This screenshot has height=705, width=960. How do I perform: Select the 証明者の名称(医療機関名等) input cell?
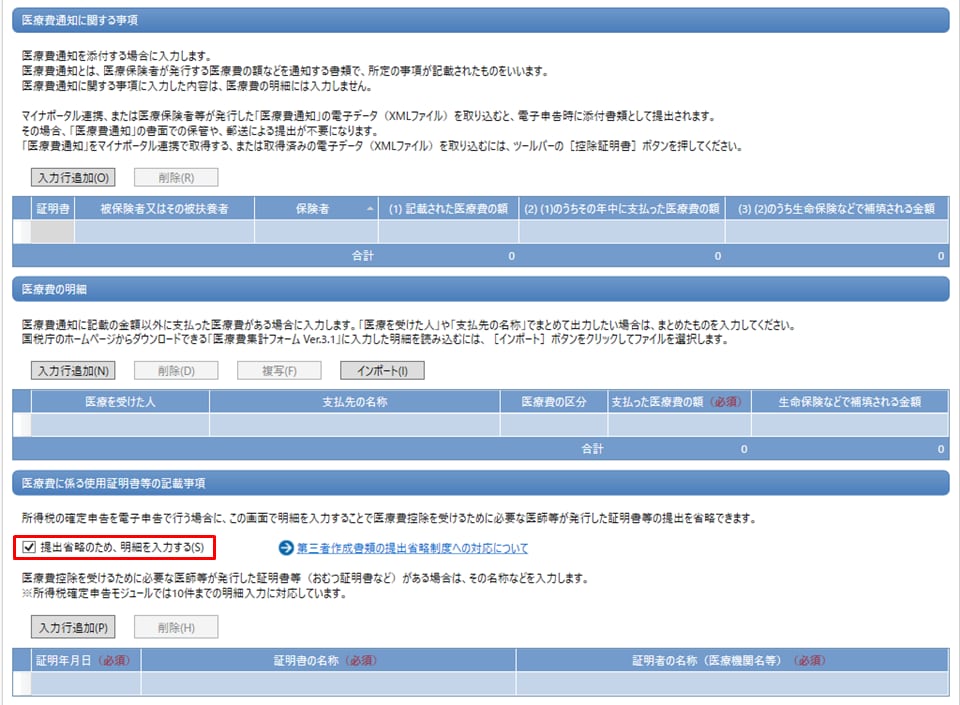[x=731, y=683]
